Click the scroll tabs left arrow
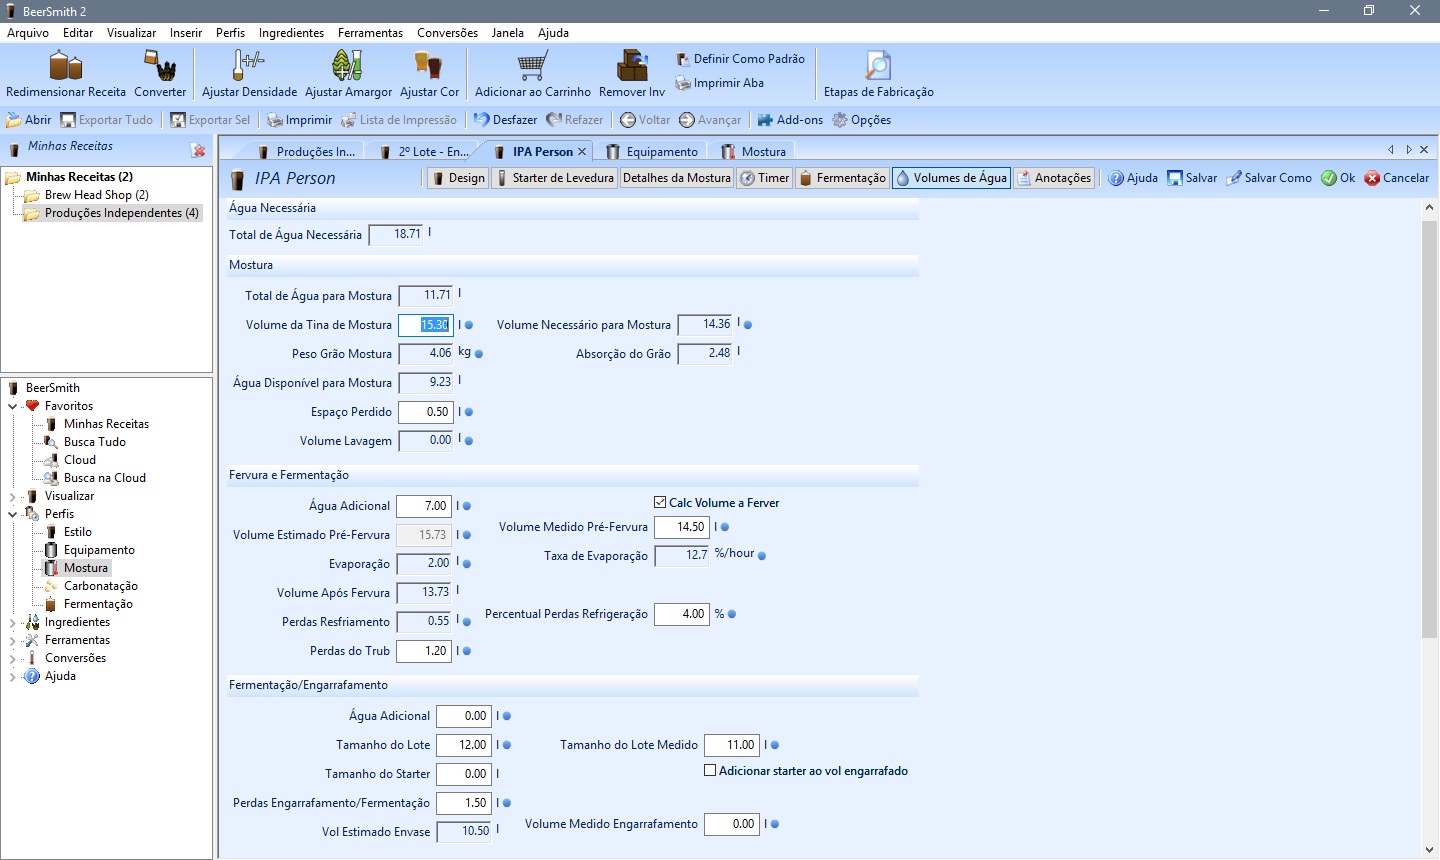 point(1391,150)
